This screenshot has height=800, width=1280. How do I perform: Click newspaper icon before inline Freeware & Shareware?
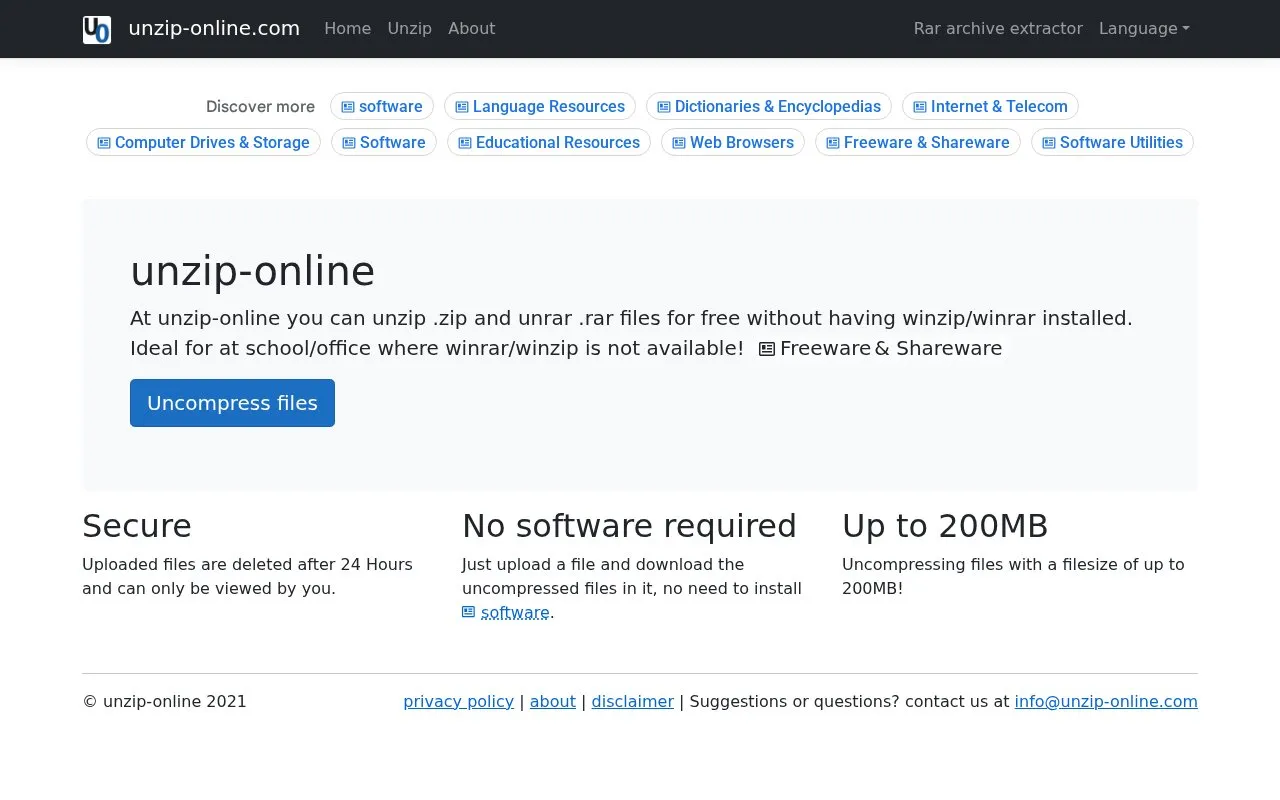[767, 349]
